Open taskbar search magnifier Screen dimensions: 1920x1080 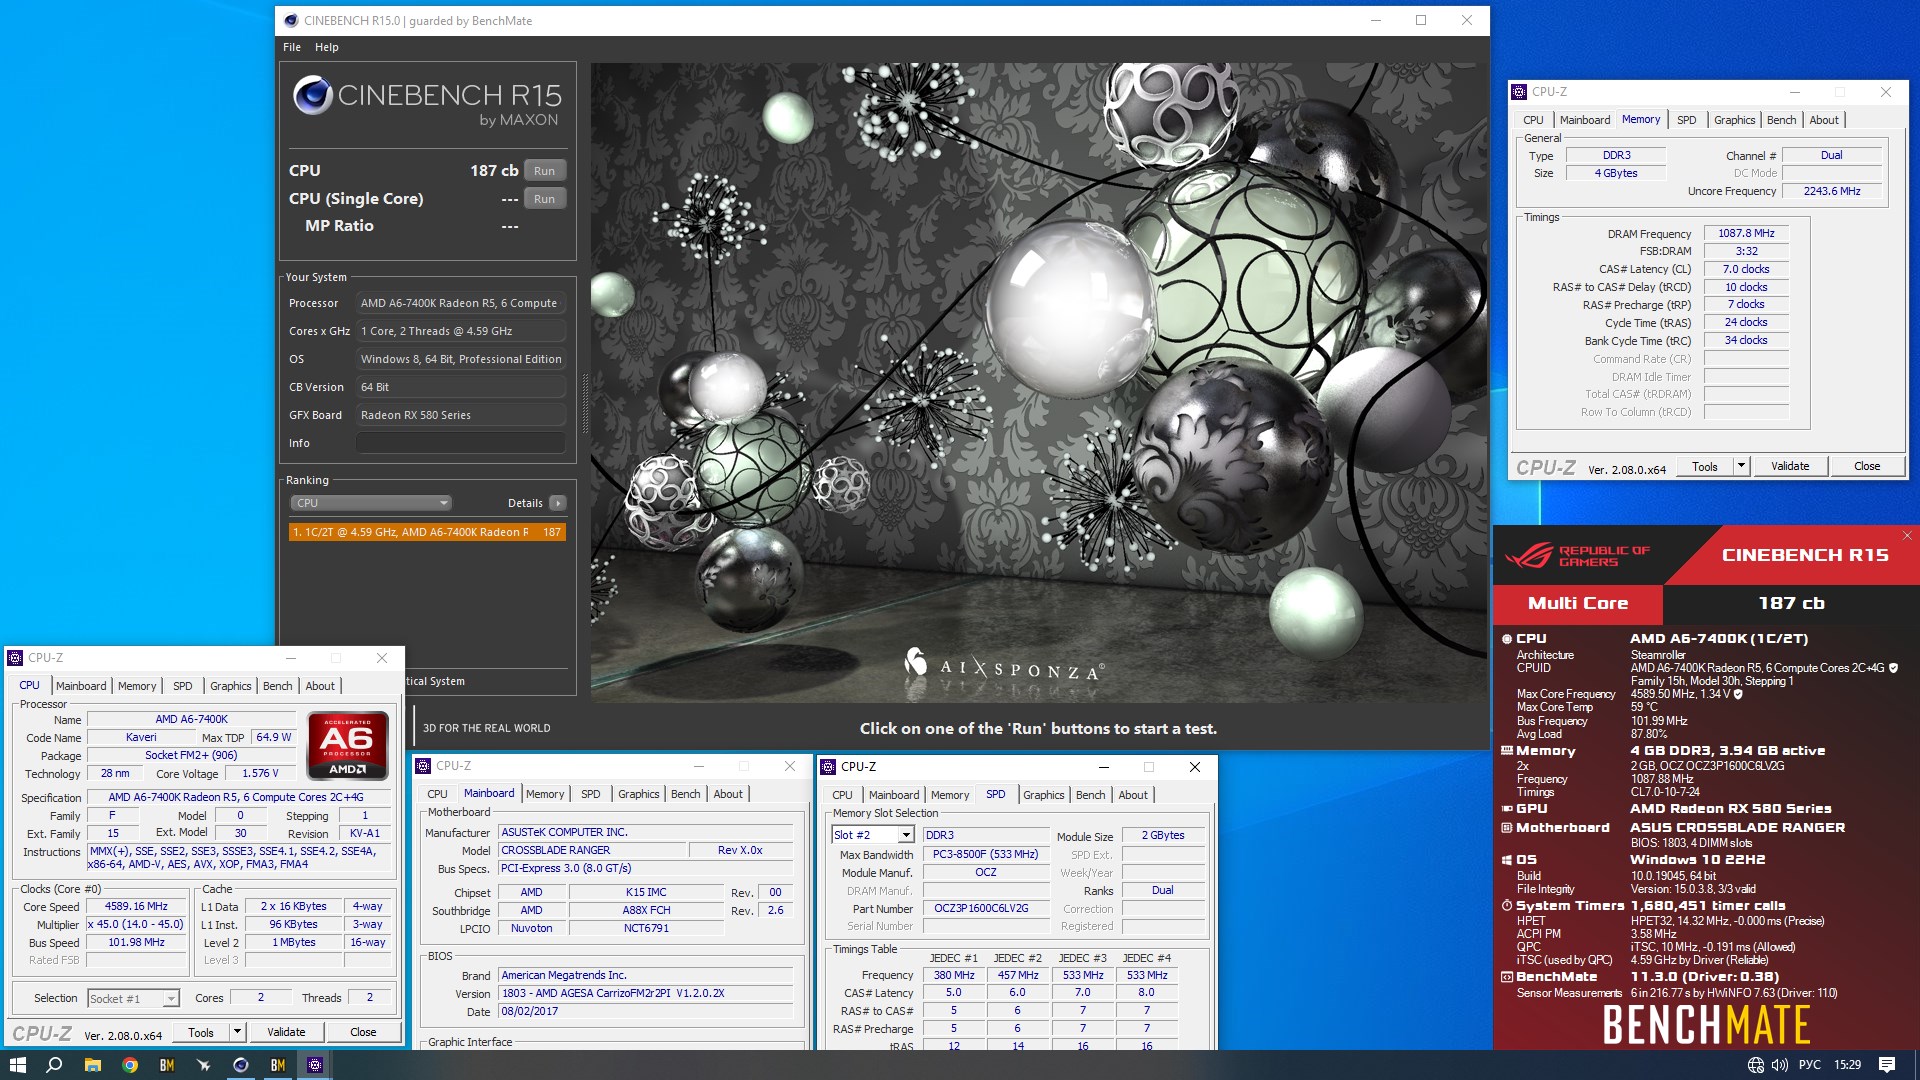[55, 1065]
